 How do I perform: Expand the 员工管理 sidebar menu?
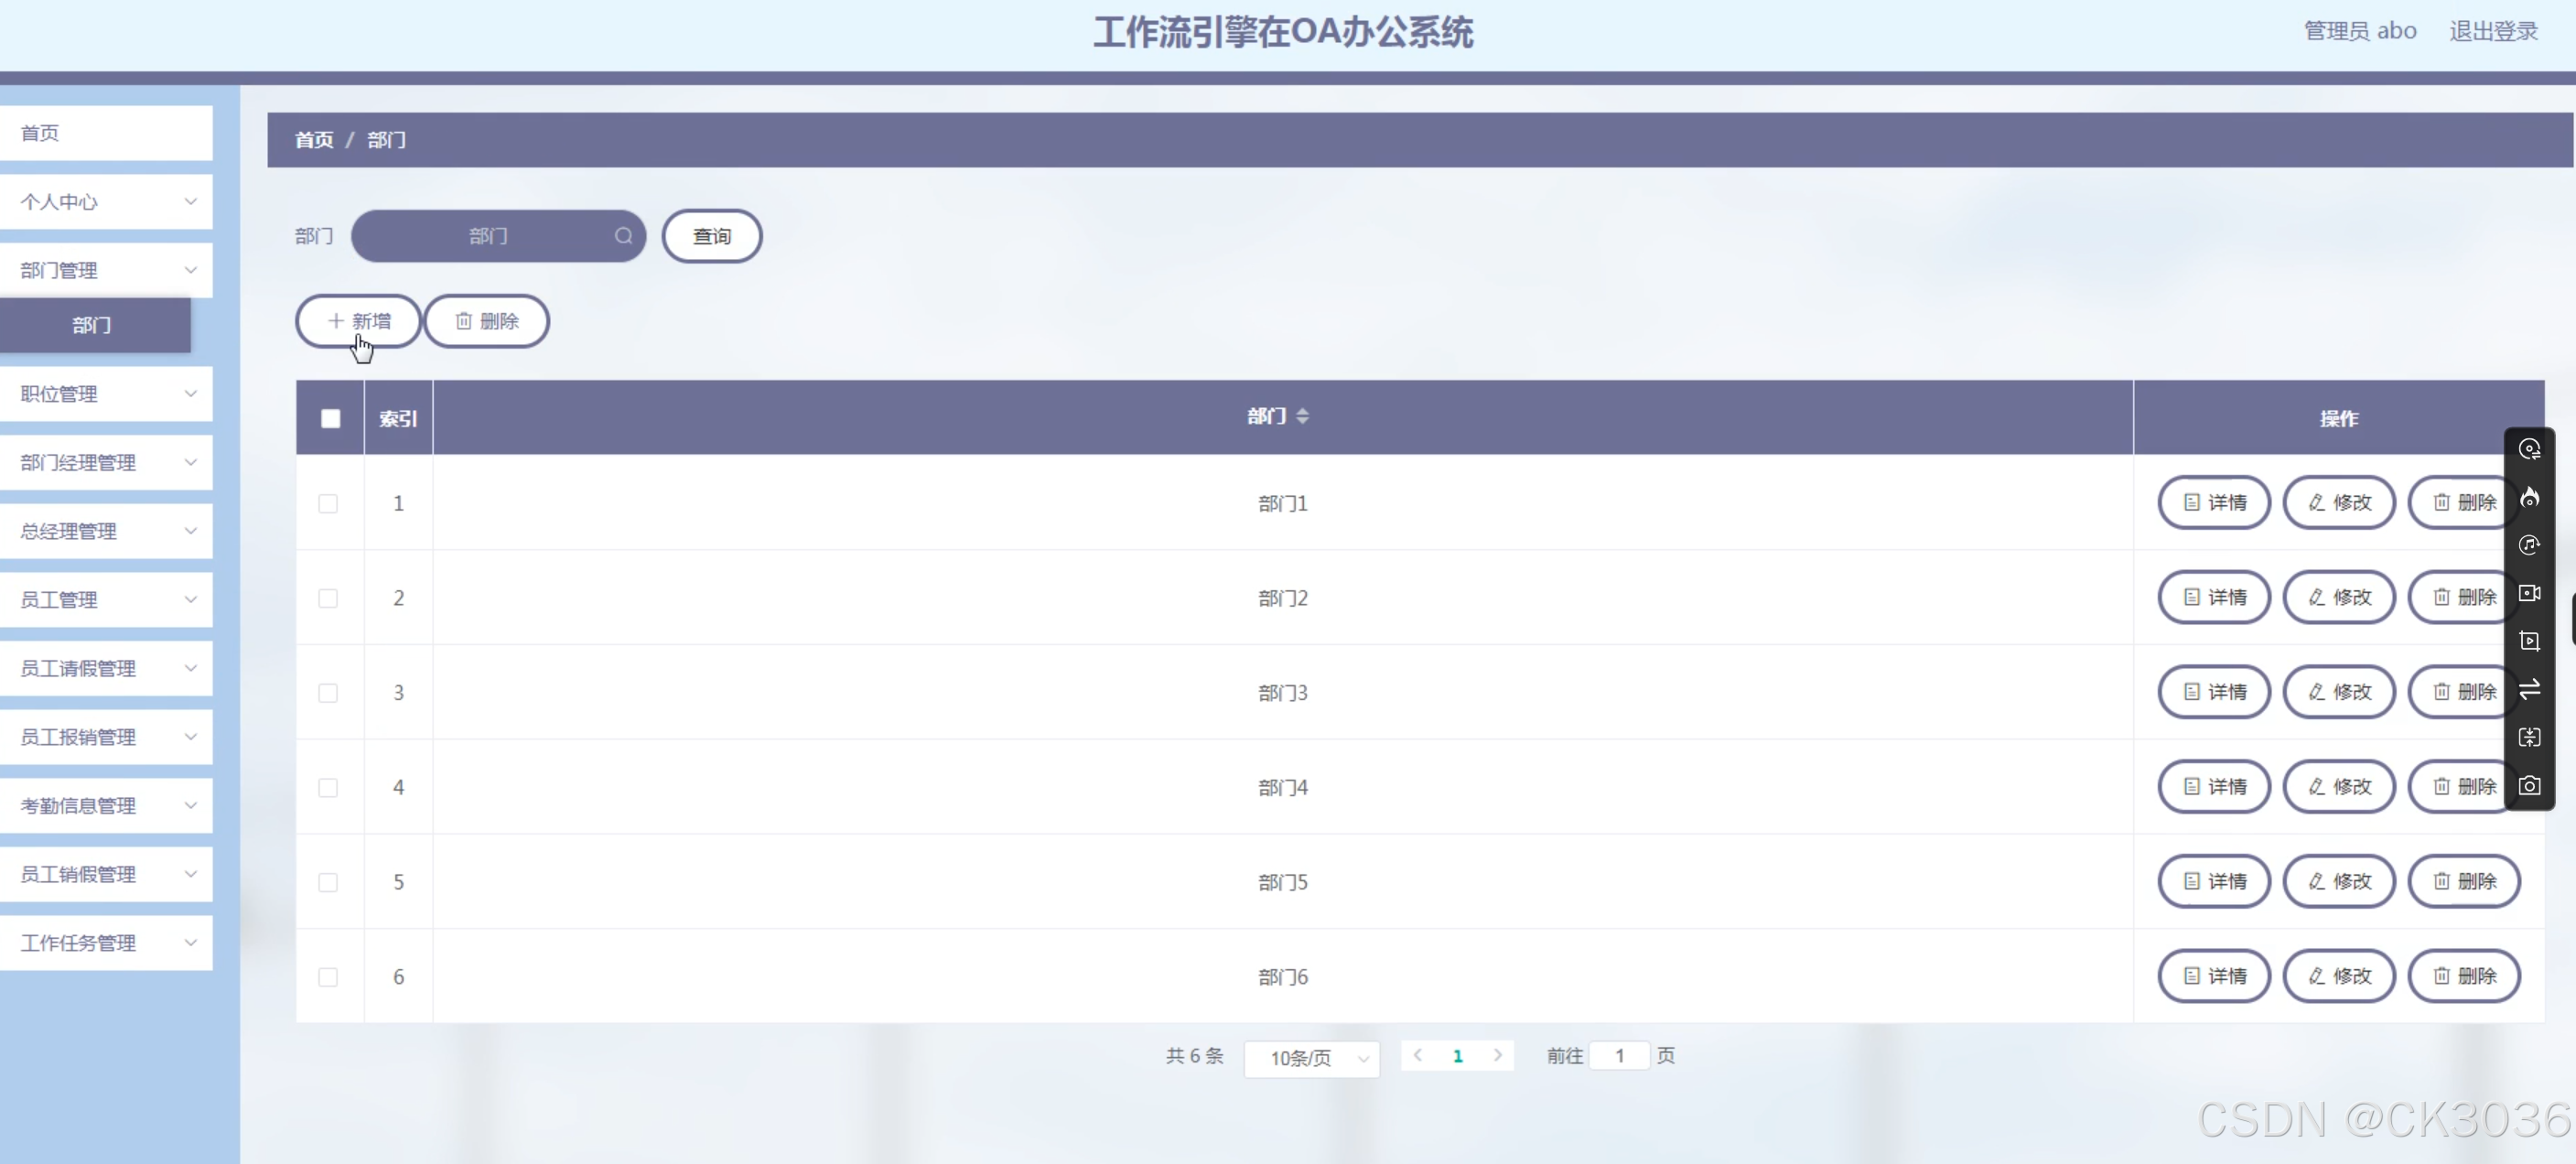[106, 599]
